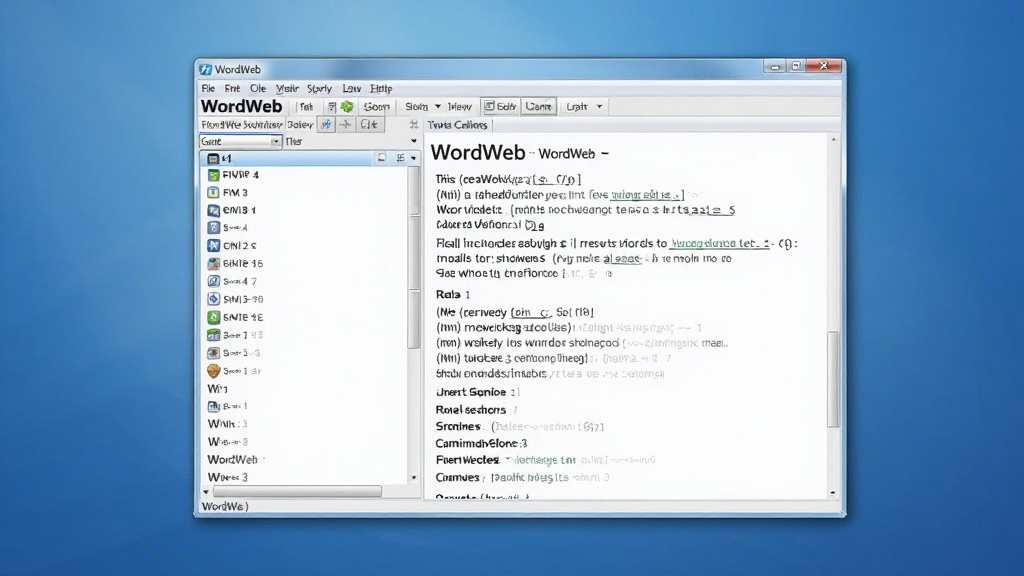This screenshot has width=1024, height=576.
Task: Click the icon of the 'FM 3' row
Action: click(x=214, y=193)
